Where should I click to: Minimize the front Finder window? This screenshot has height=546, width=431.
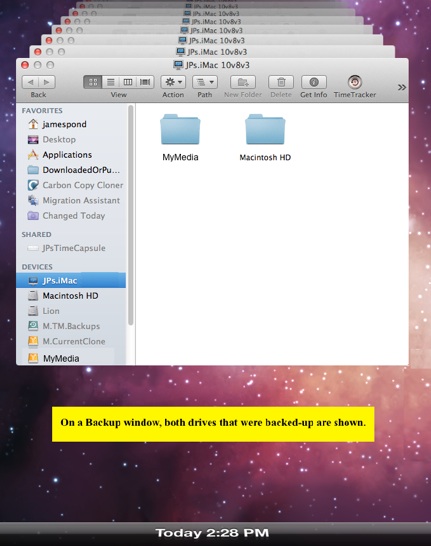38,65
